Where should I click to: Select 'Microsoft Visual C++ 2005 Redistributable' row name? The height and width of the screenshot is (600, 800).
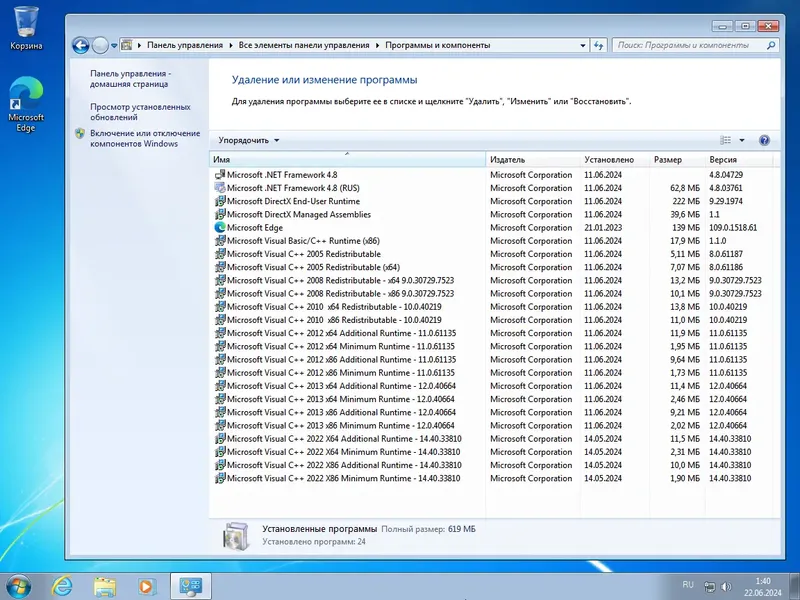click(x=304, y=254)
